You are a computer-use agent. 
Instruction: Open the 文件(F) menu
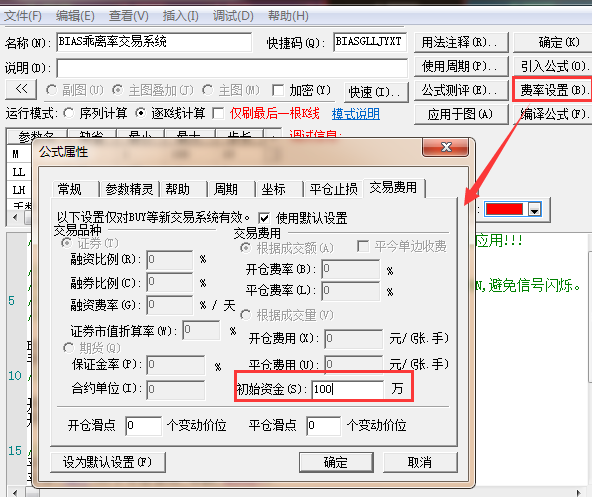click(x=23, y=16)
